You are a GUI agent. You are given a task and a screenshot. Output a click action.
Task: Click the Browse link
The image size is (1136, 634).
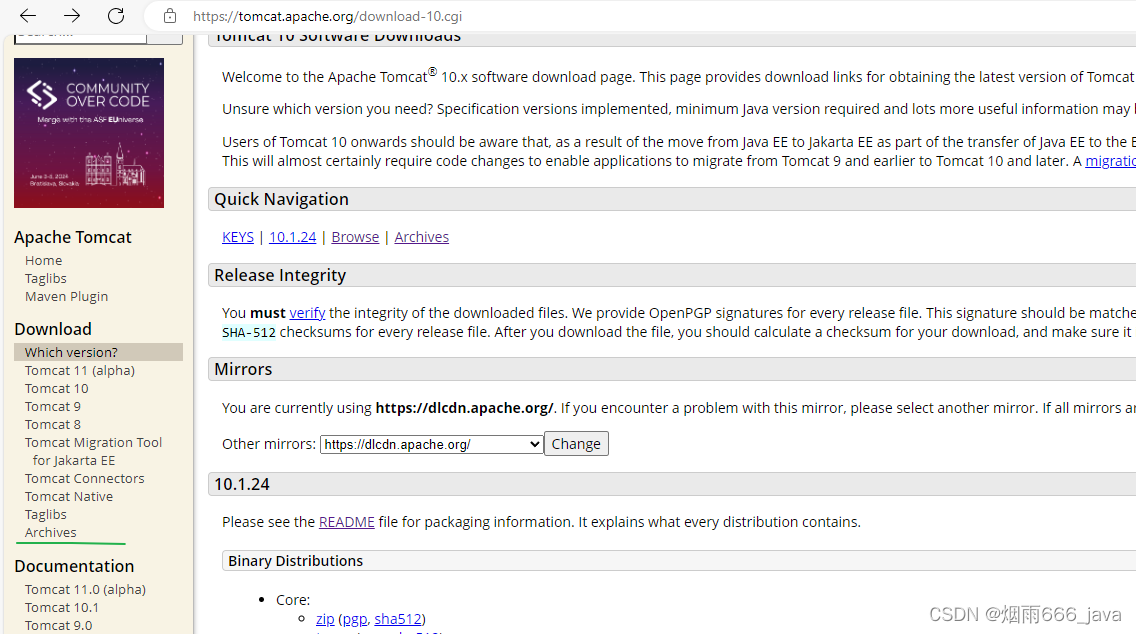(355, 237)
